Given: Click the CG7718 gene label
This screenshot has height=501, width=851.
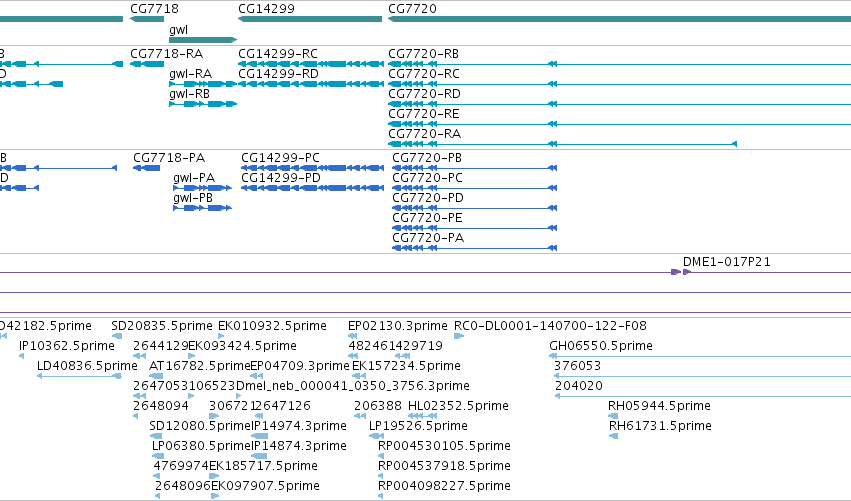Looking at the screenshot, I should point(154,9).
